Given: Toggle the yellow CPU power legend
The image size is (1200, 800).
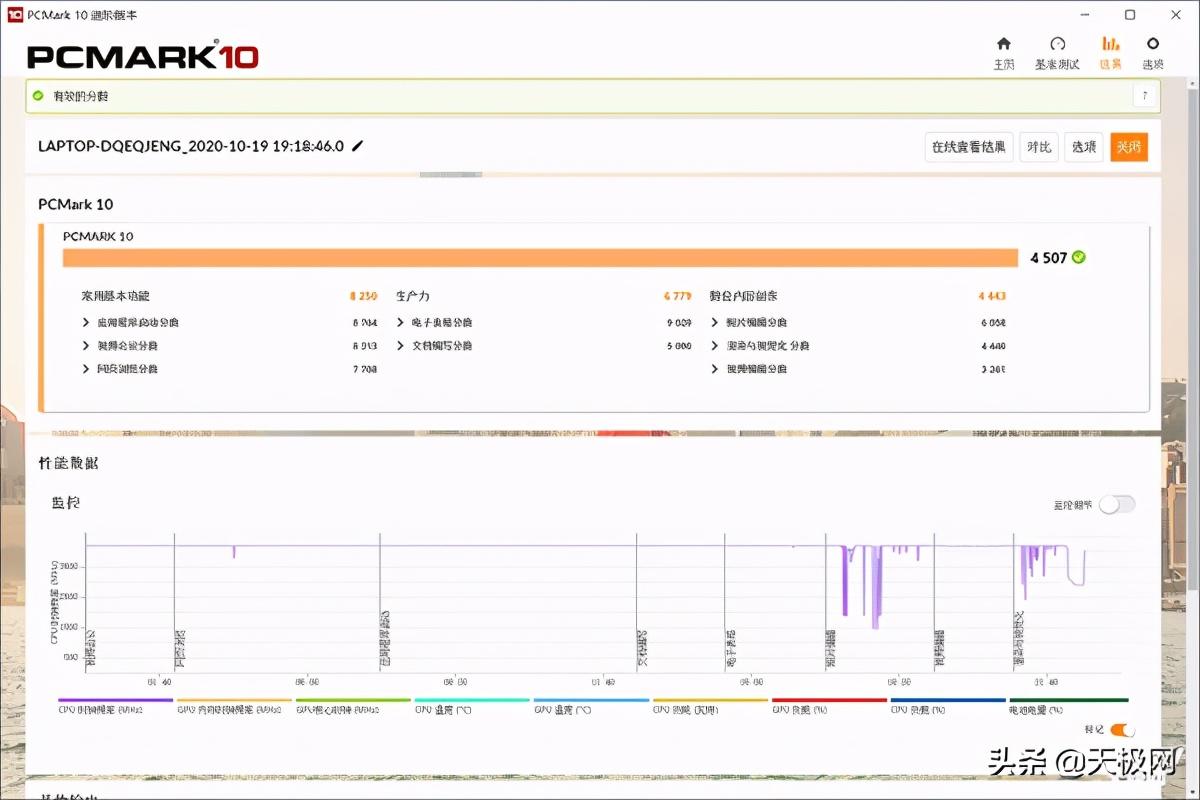Looking at the screenshot, I should (709, 705).
